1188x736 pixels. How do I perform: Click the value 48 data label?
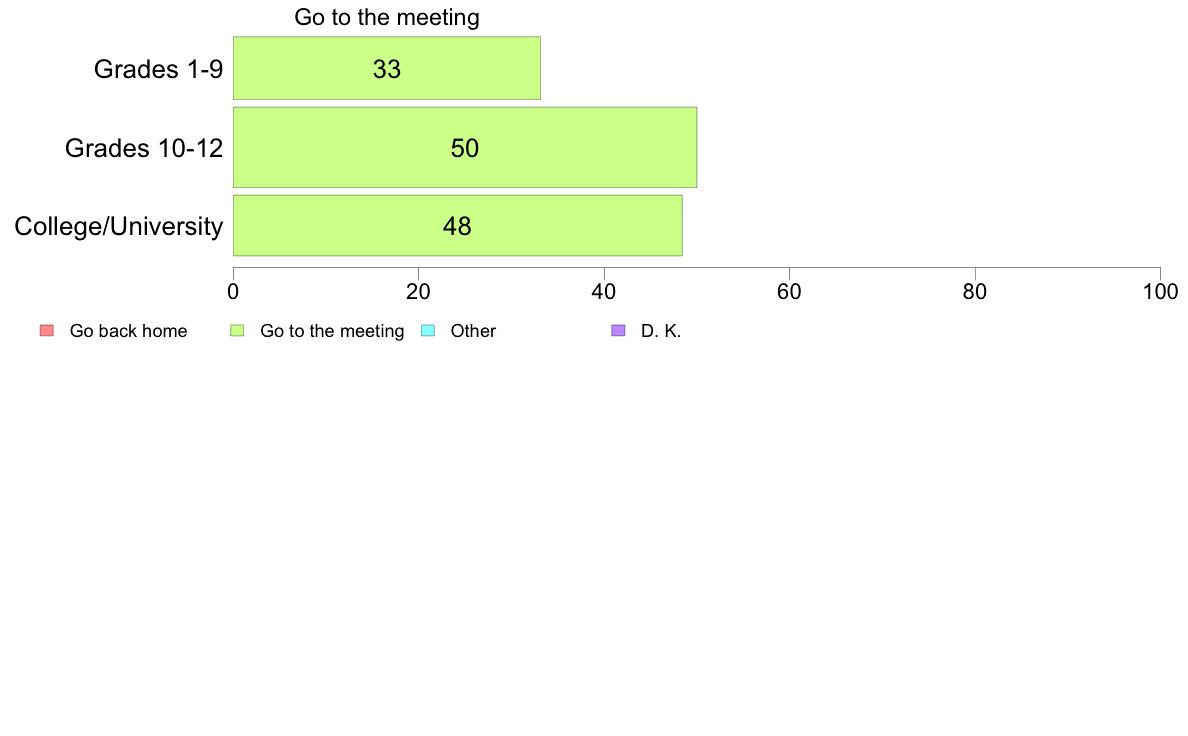click(457, 226)
